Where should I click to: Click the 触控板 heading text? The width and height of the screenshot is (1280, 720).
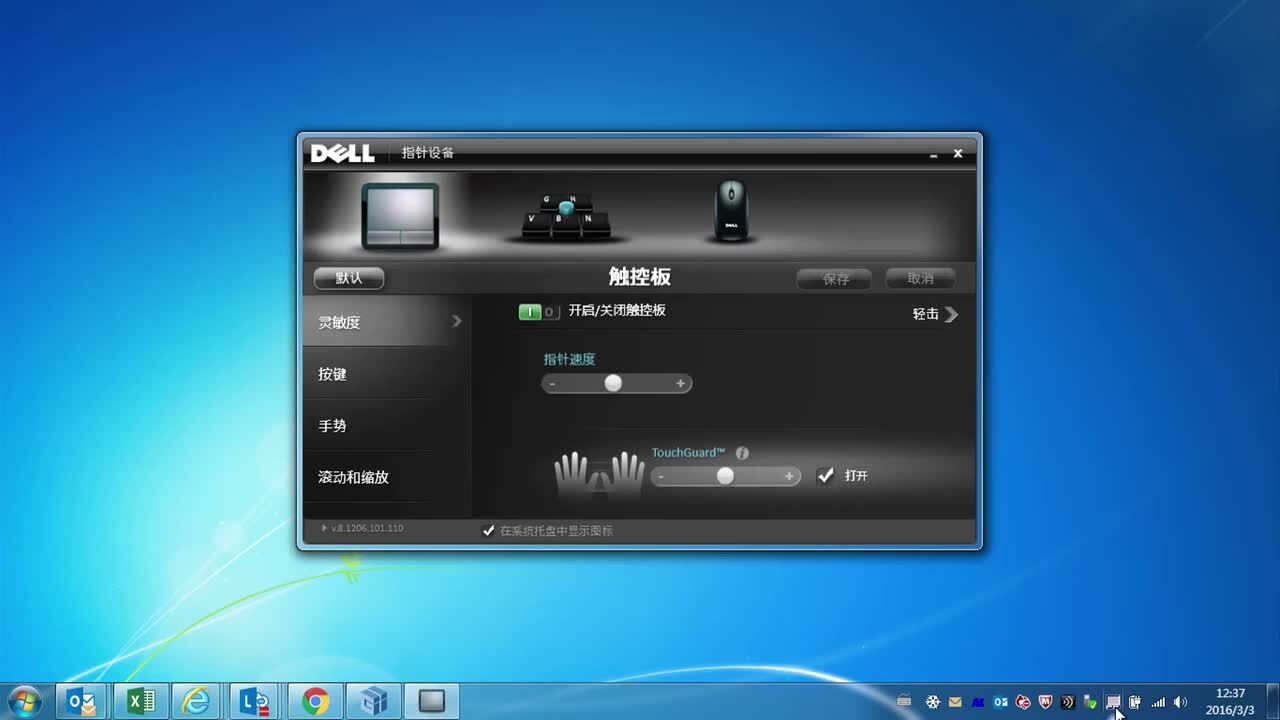[640, 277]
